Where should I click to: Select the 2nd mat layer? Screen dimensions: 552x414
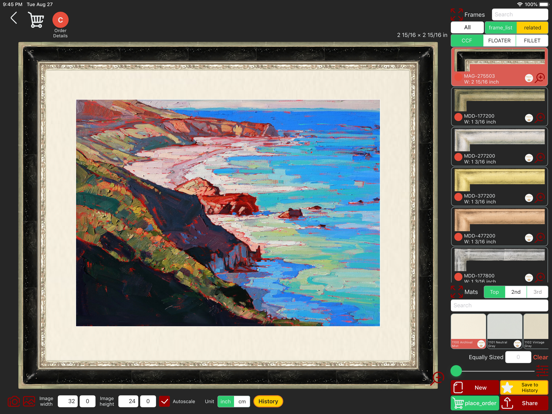click(516, 292)
